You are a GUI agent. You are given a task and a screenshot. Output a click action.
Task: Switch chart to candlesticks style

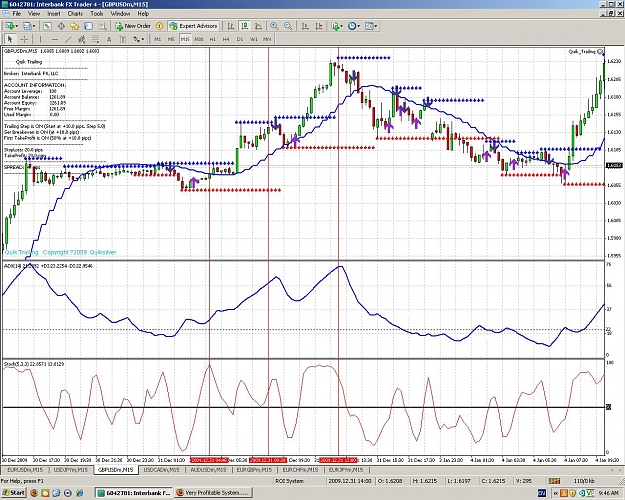point(244,26)
